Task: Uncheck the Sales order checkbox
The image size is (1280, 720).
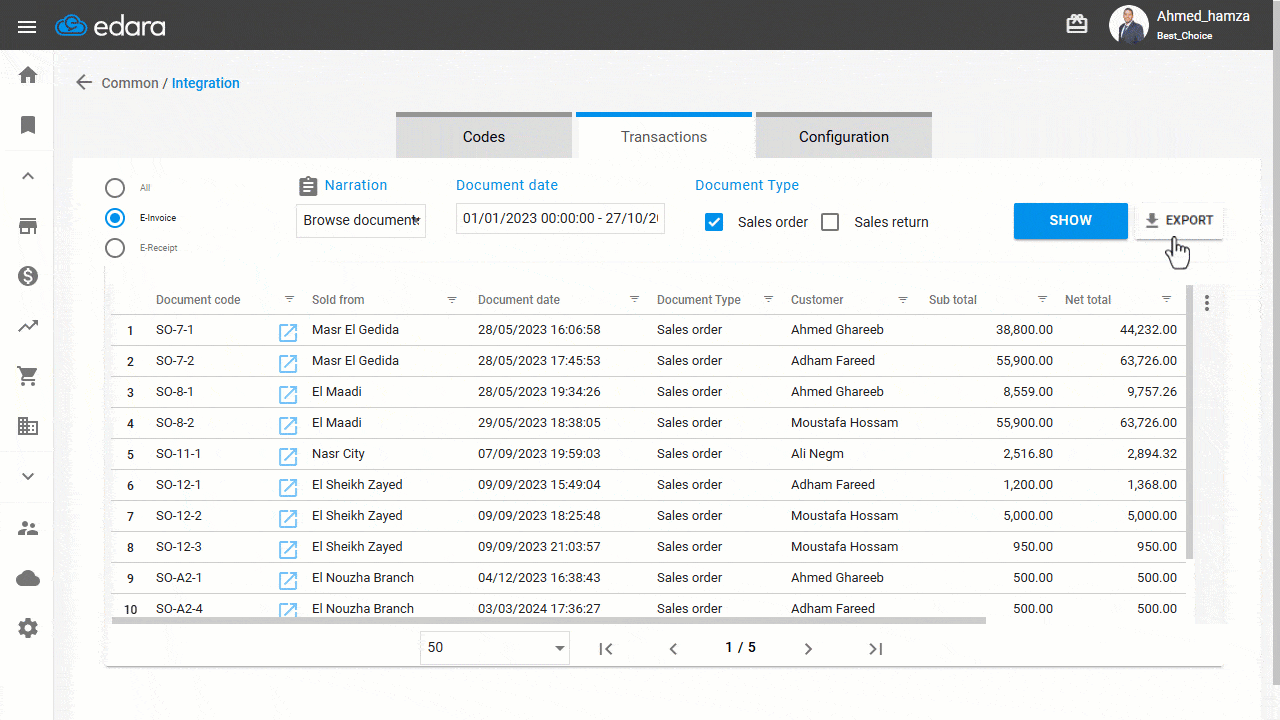Action: (x=714, y=222)
